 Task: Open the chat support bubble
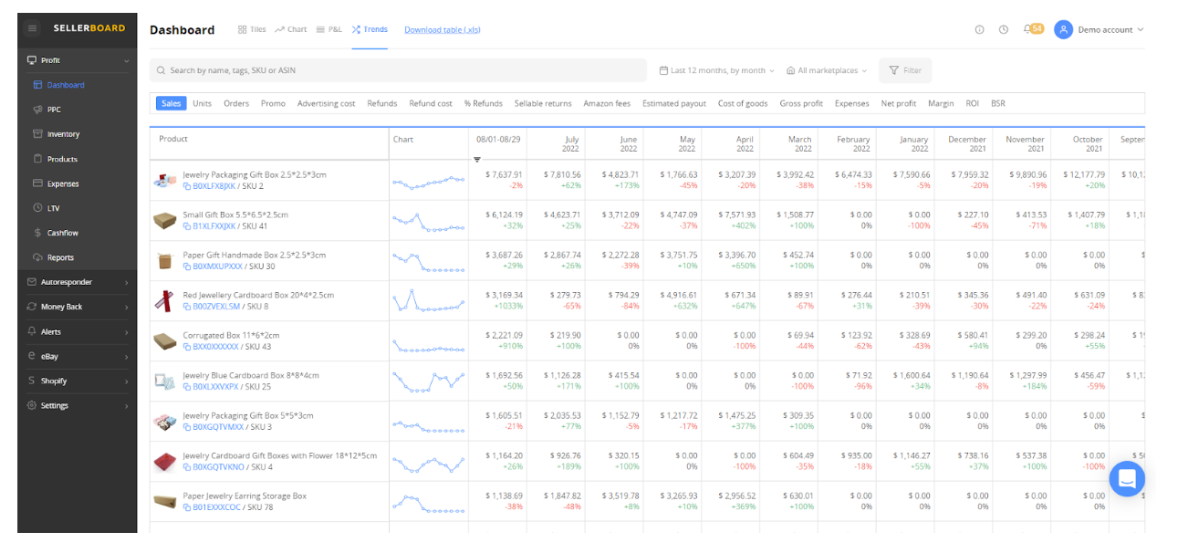(1126, 479)
